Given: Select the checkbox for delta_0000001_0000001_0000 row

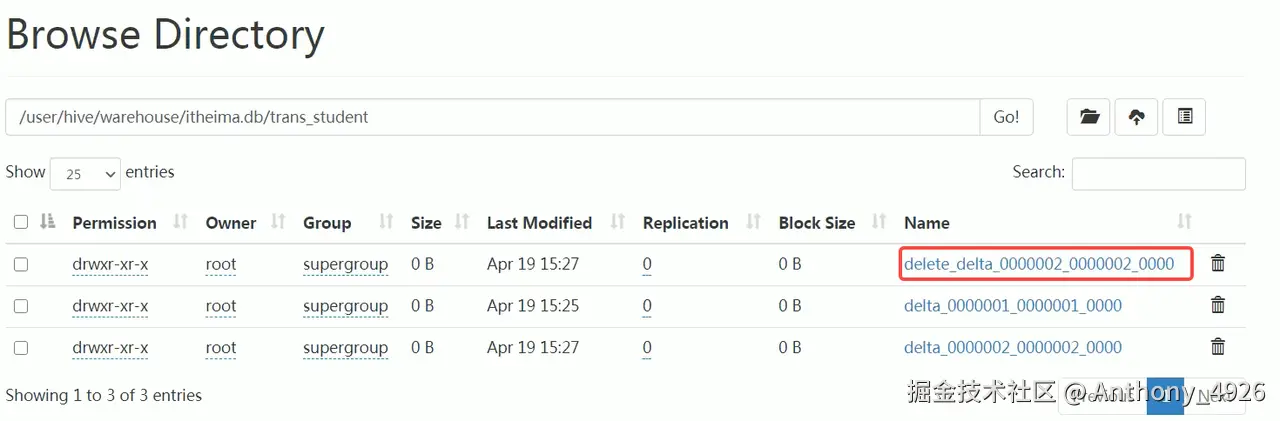Looking at the screenshot, I should [21, 306].
